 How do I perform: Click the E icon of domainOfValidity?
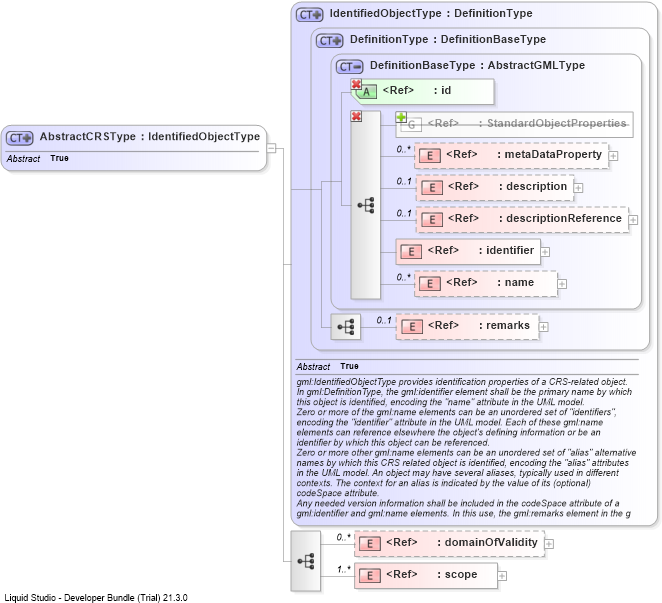pos(370,543)
